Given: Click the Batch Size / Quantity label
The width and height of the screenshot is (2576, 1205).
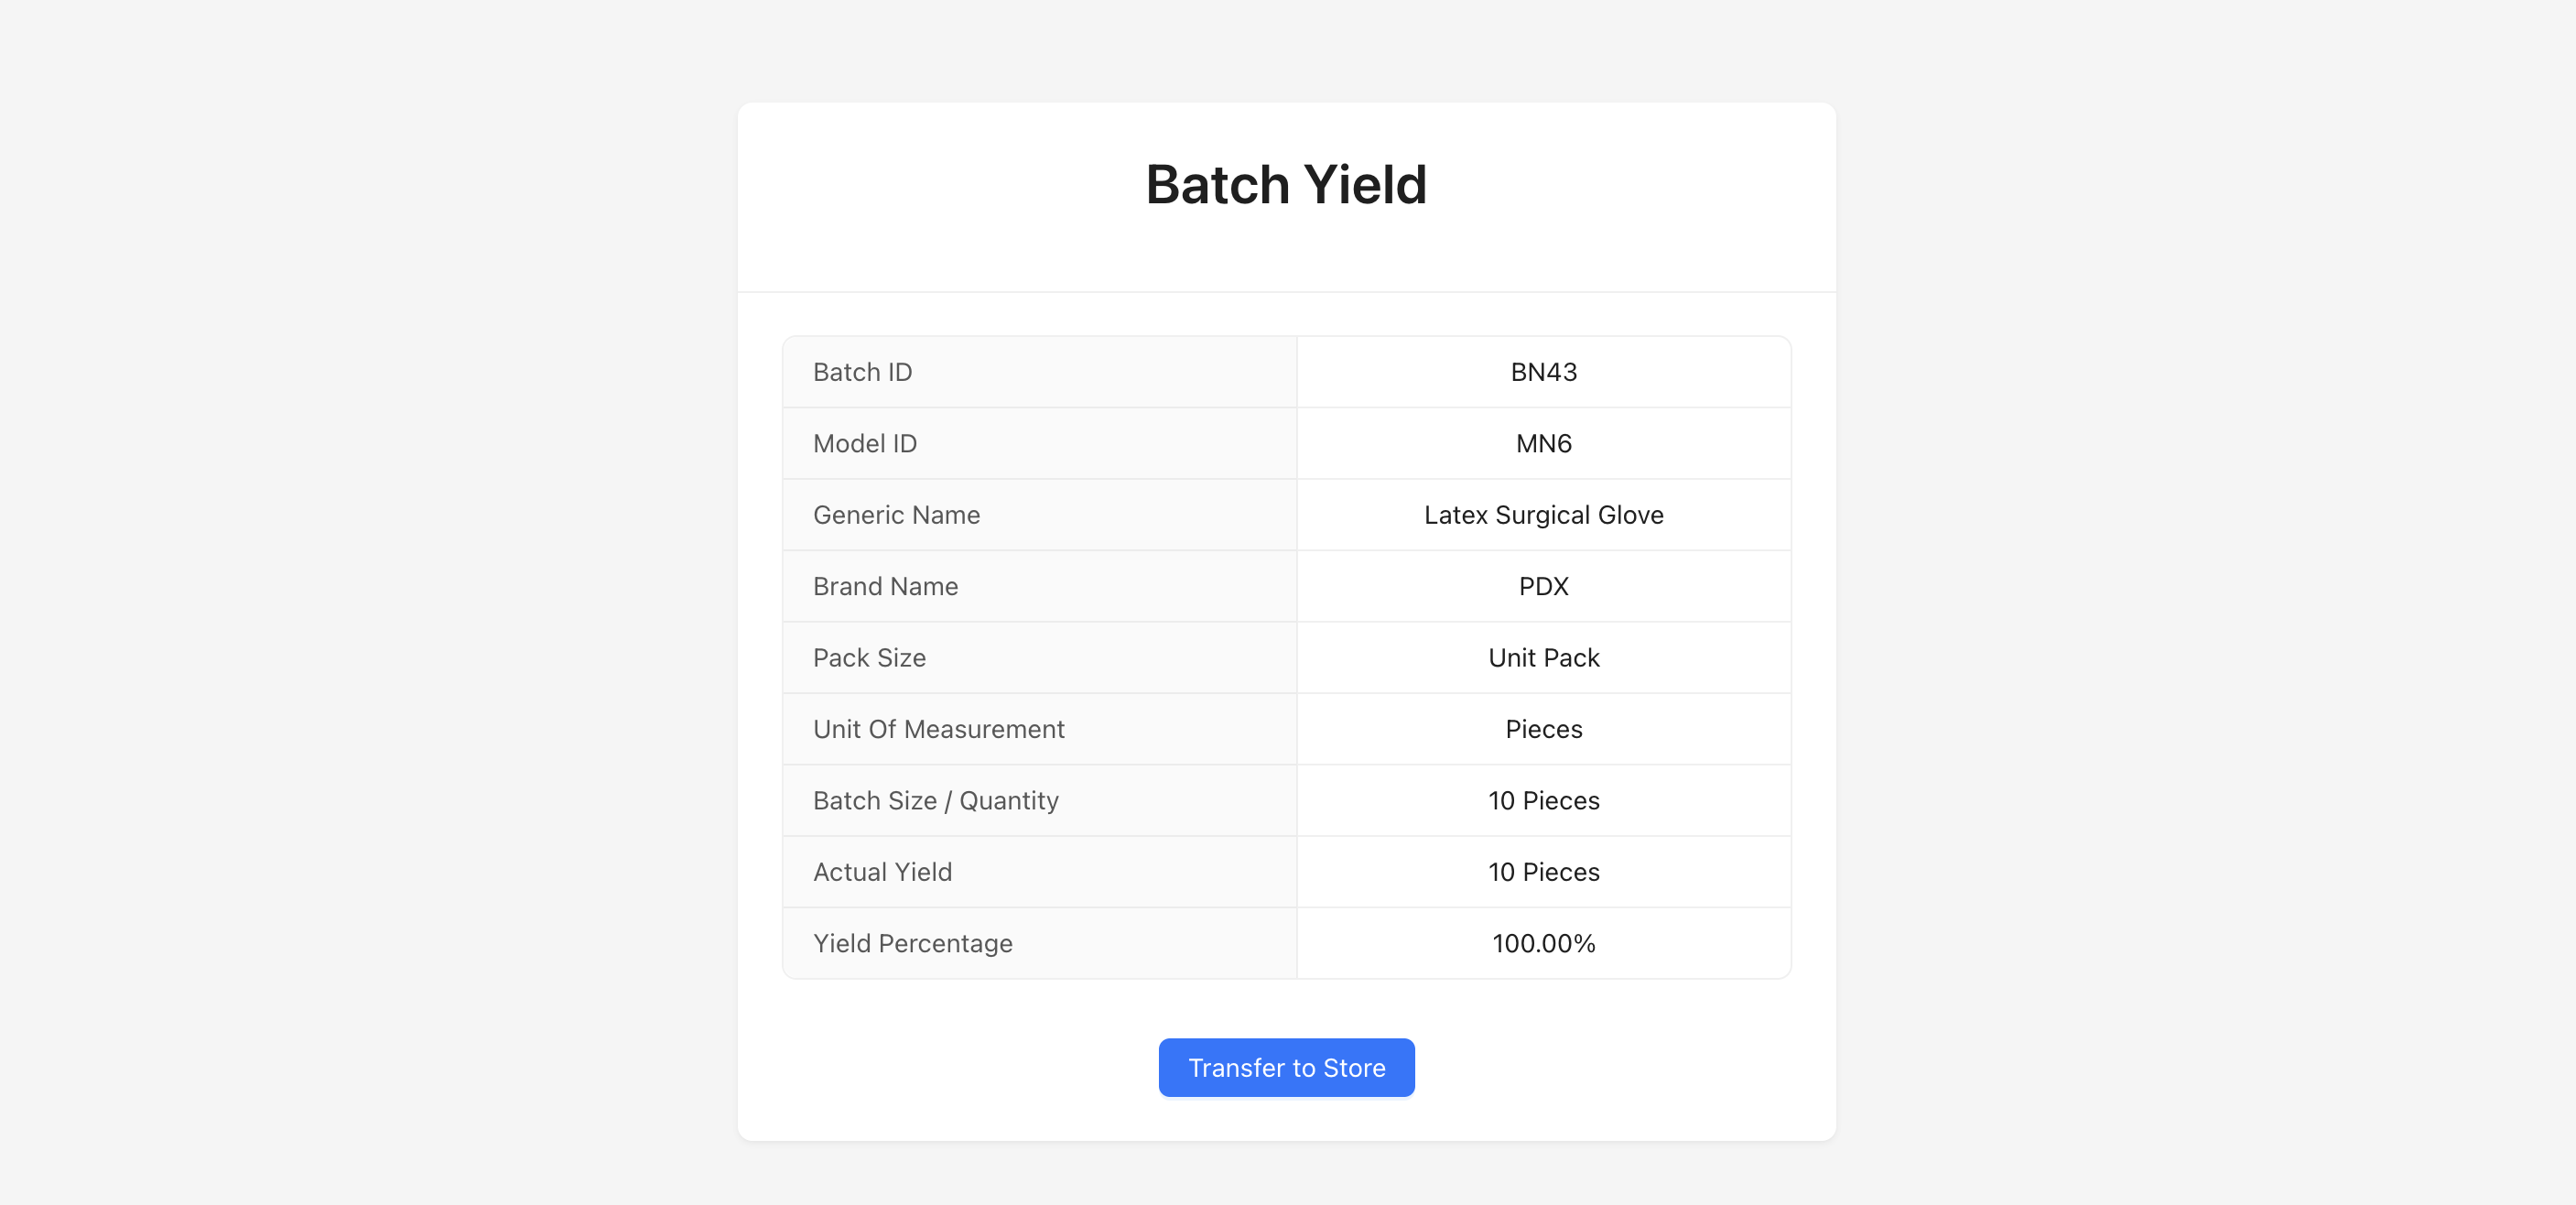Looking at the screenshot, I should (x=935, y=800).
